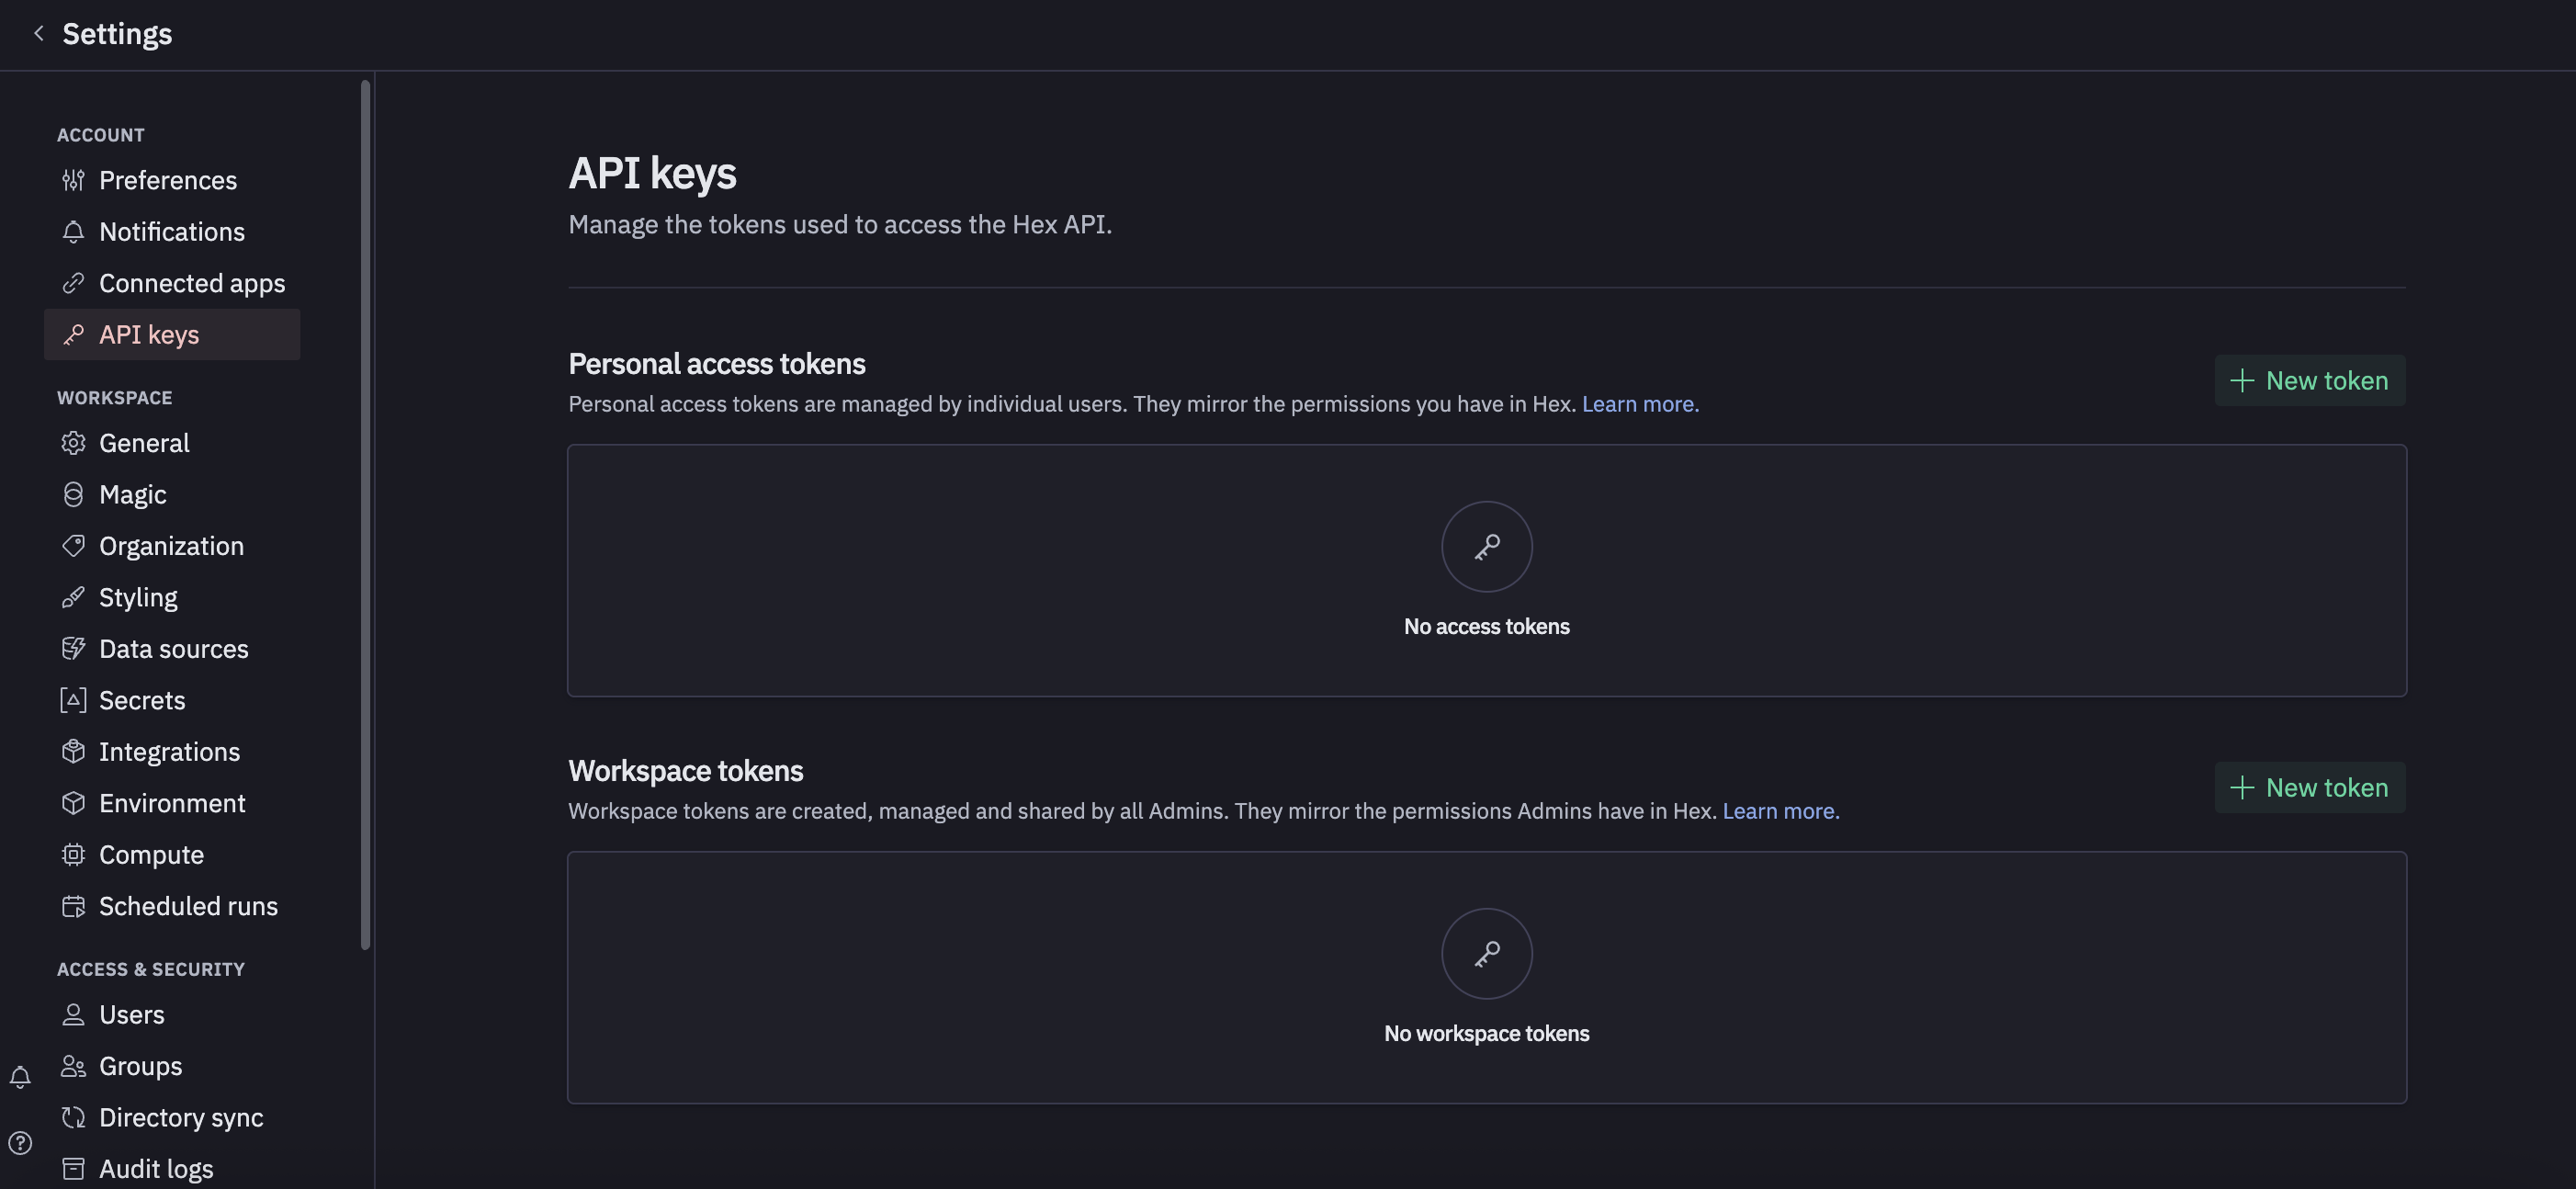2576x1189 pixels.
Task: Create a new personal access token
Action: (x=2309, y=381)
